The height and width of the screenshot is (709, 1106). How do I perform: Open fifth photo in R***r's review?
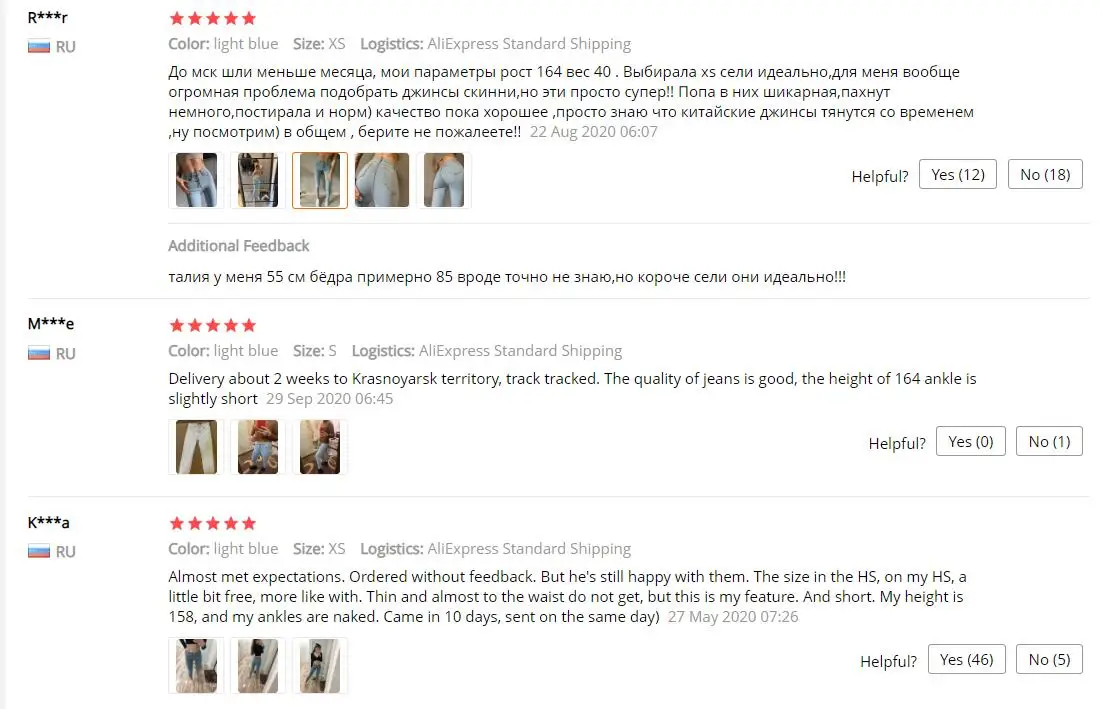pyautogui.click(x=444, y=180)
